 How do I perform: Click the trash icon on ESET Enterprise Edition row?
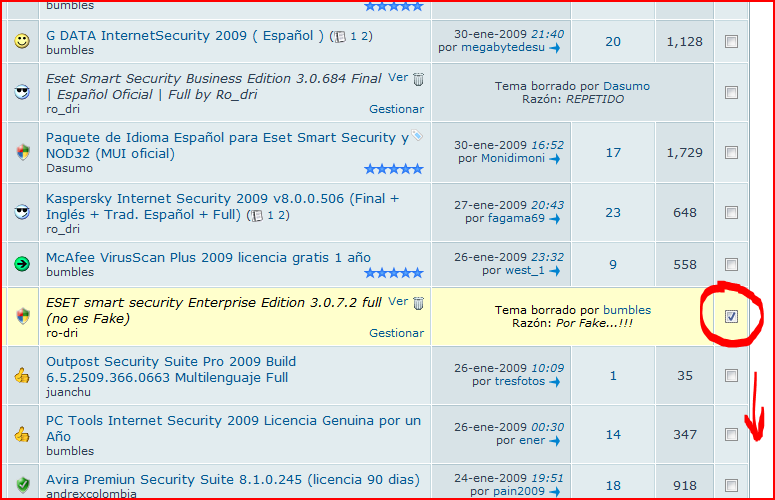(419, 302)
